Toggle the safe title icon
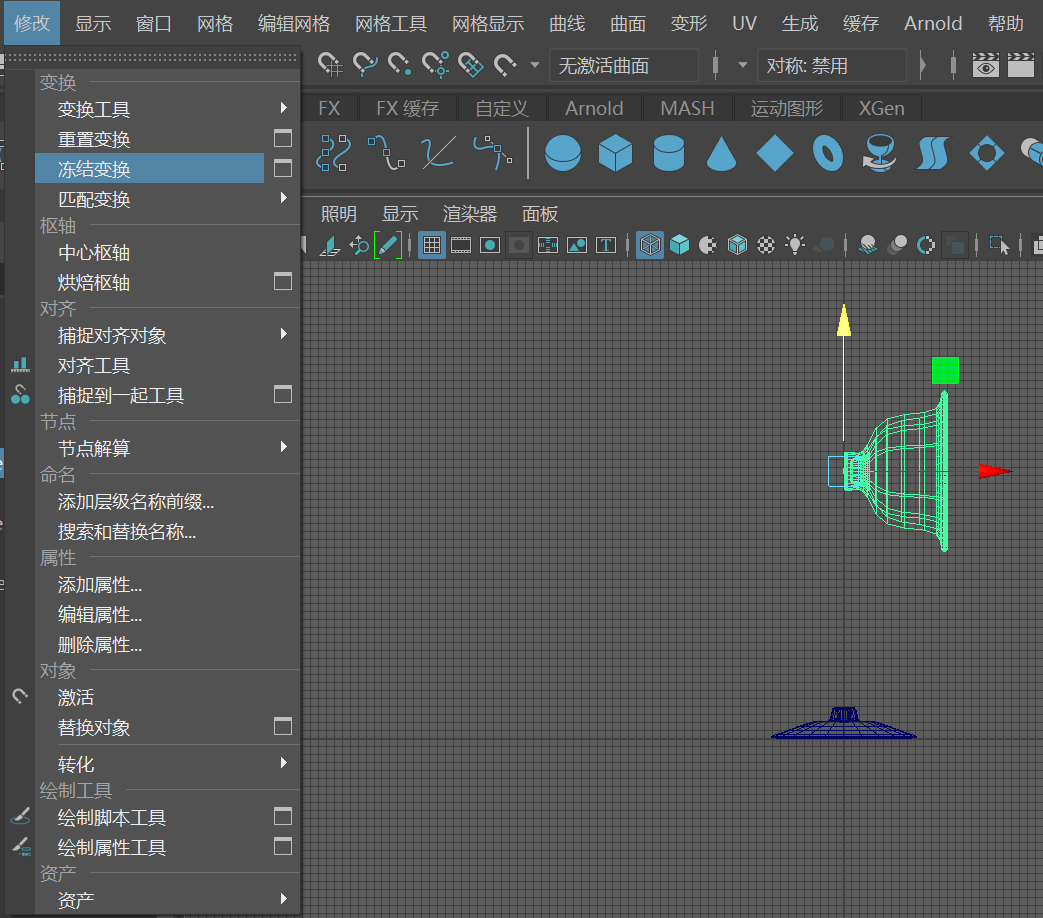This screenshot has width=1043, height=918. coord(606,245)
